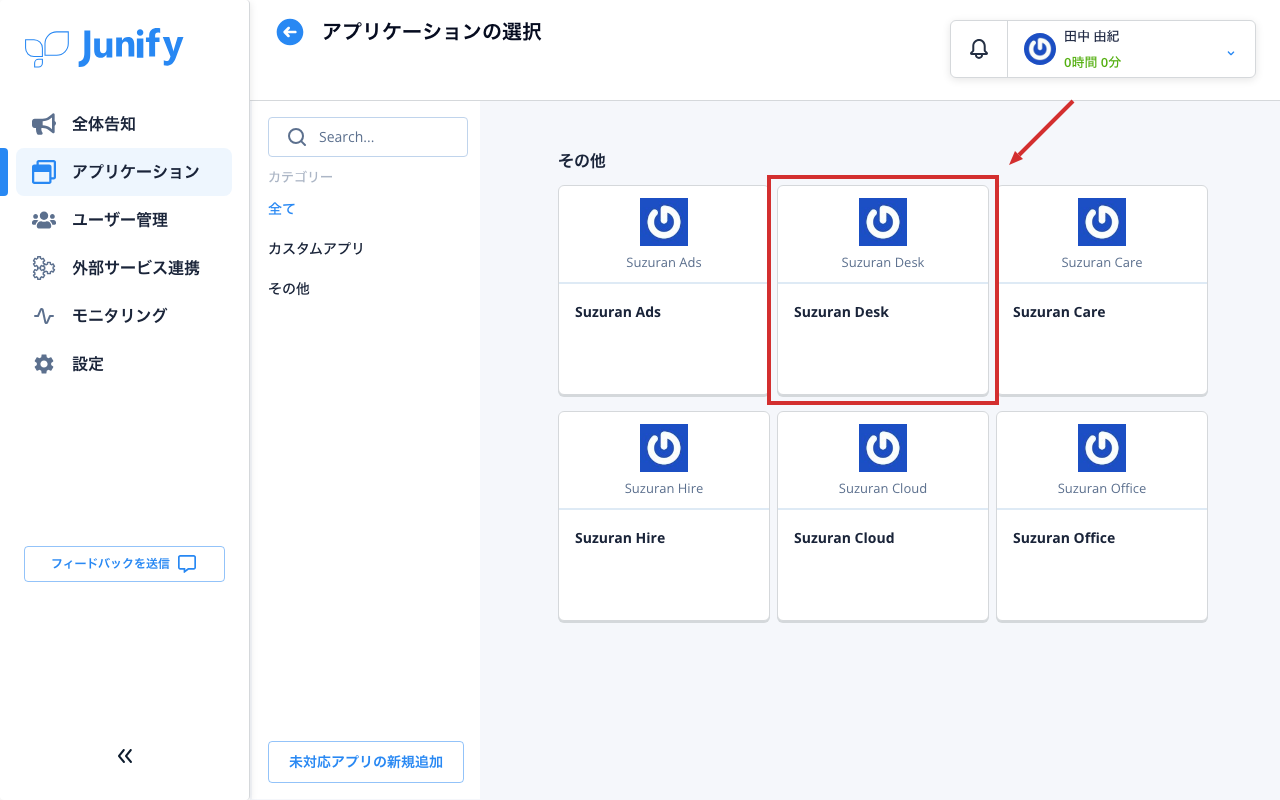Click the Suzuran Care power logo

[1102, 222]
